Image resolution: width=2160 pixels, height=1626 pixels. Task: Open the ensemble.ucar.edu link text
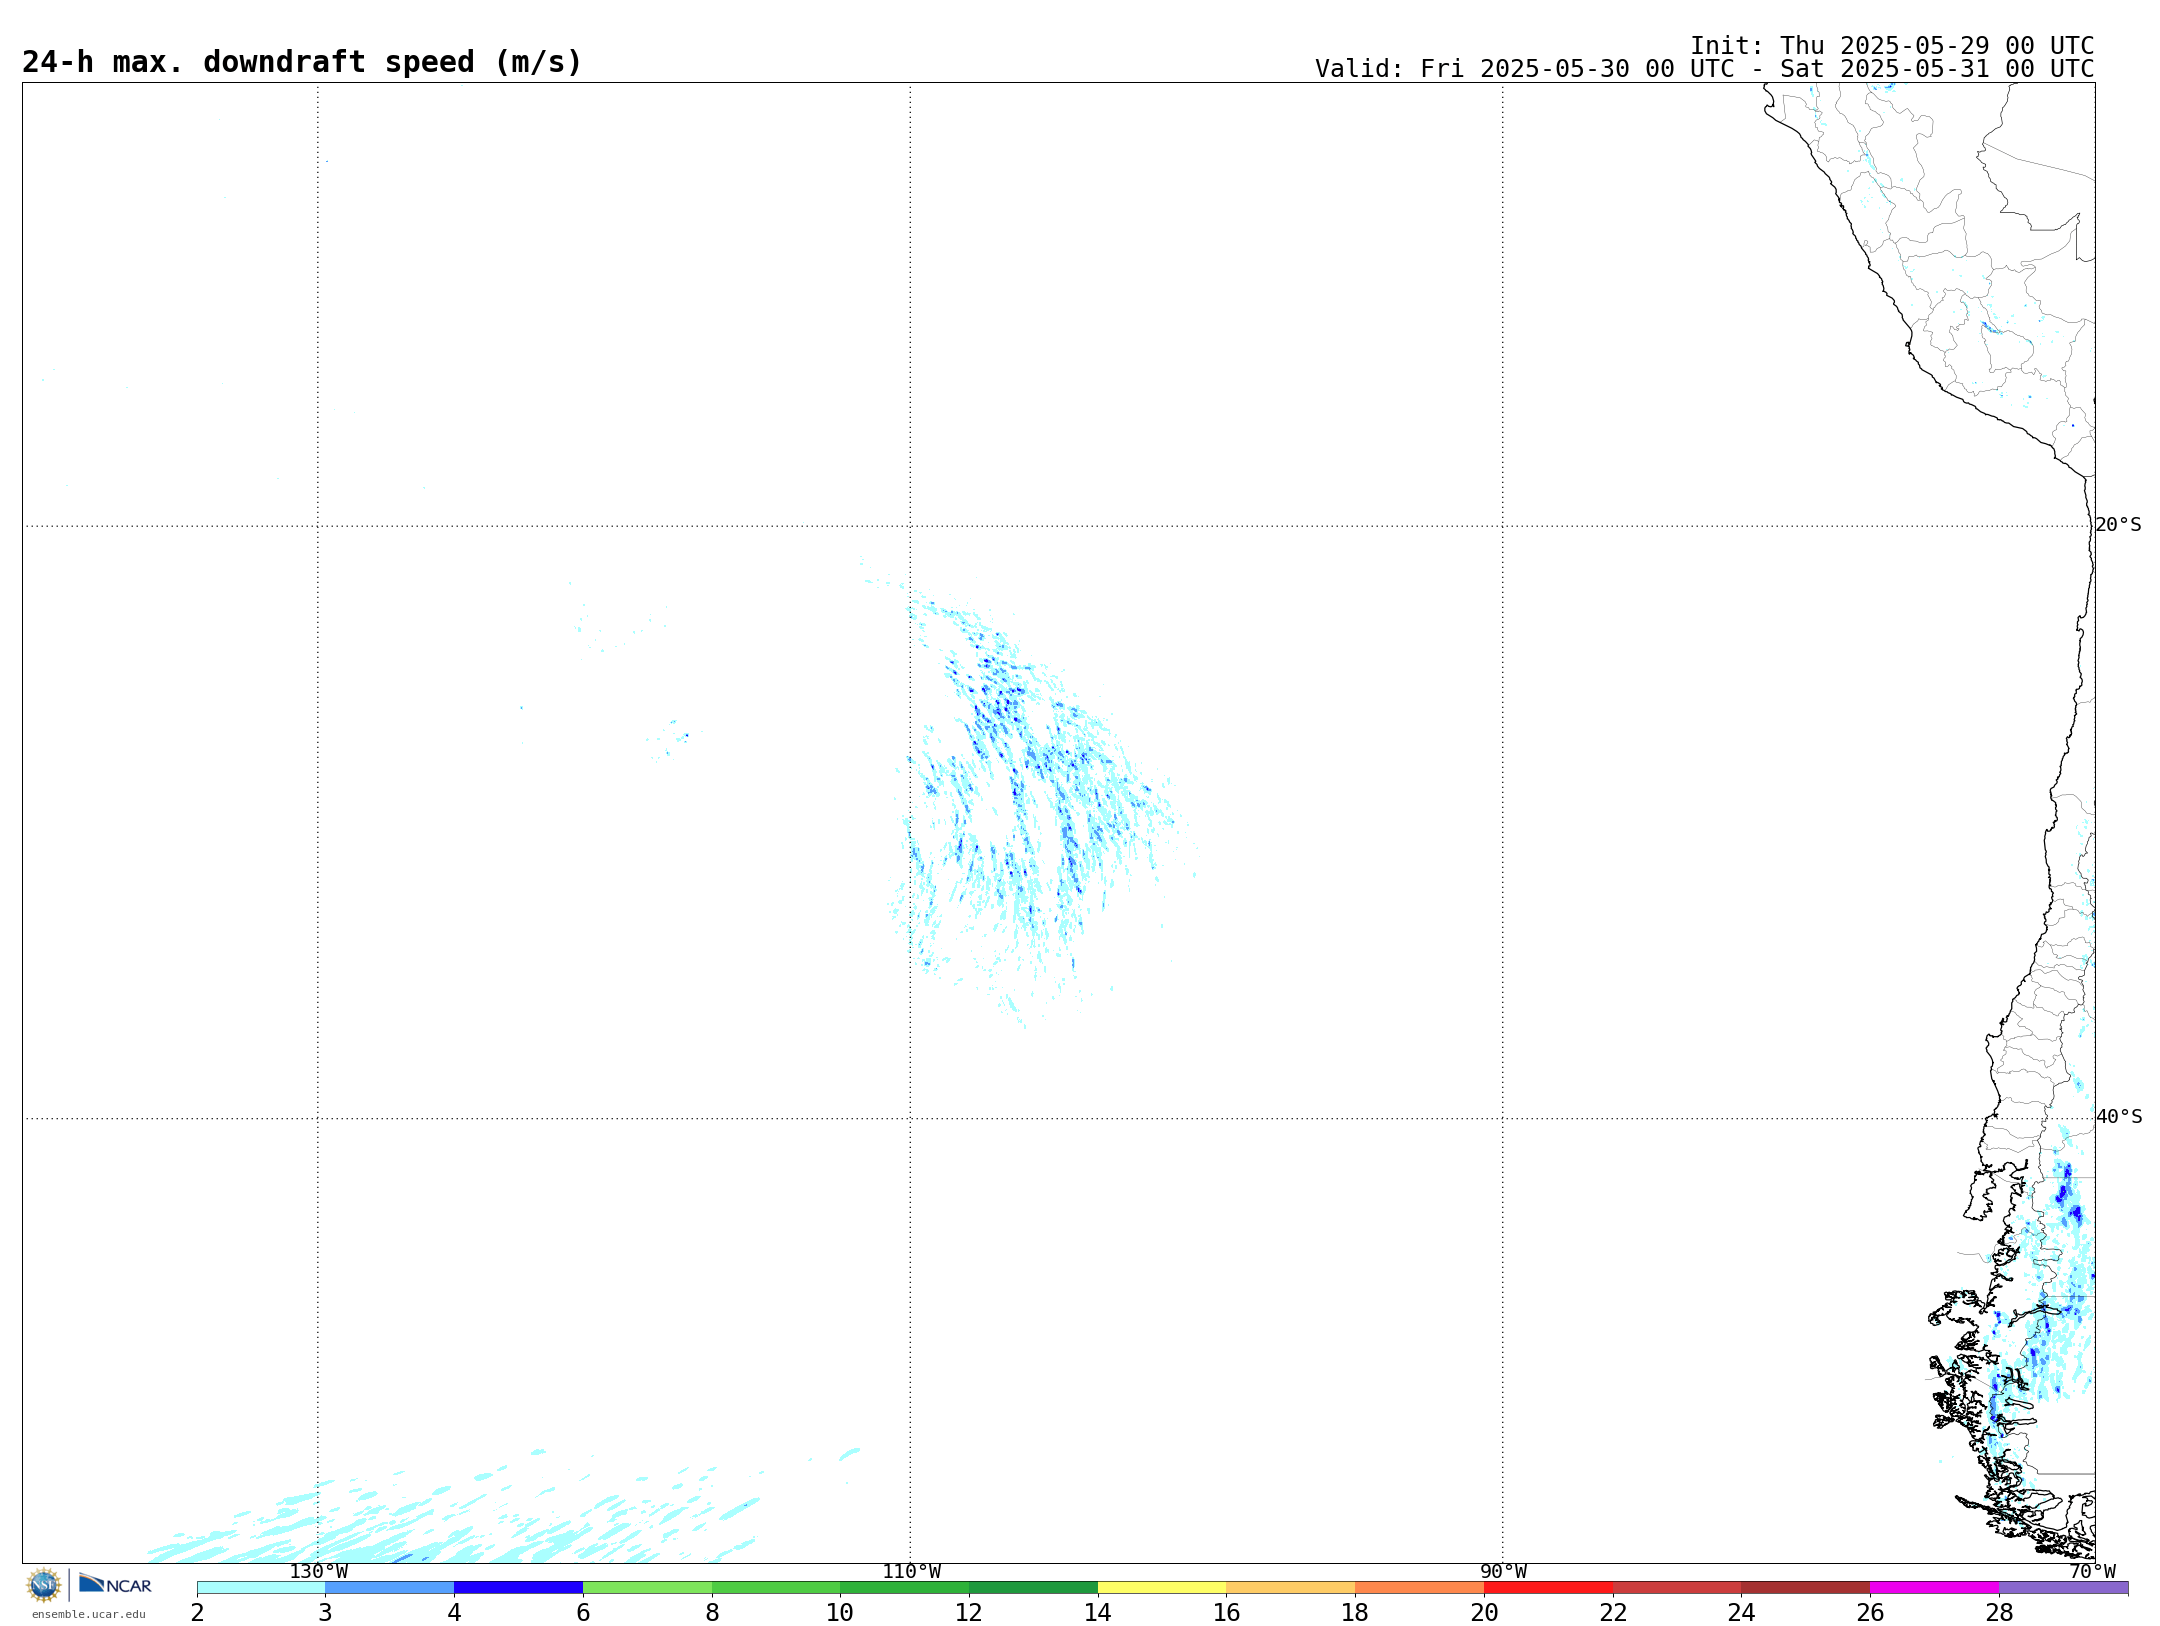point(88,1614)
